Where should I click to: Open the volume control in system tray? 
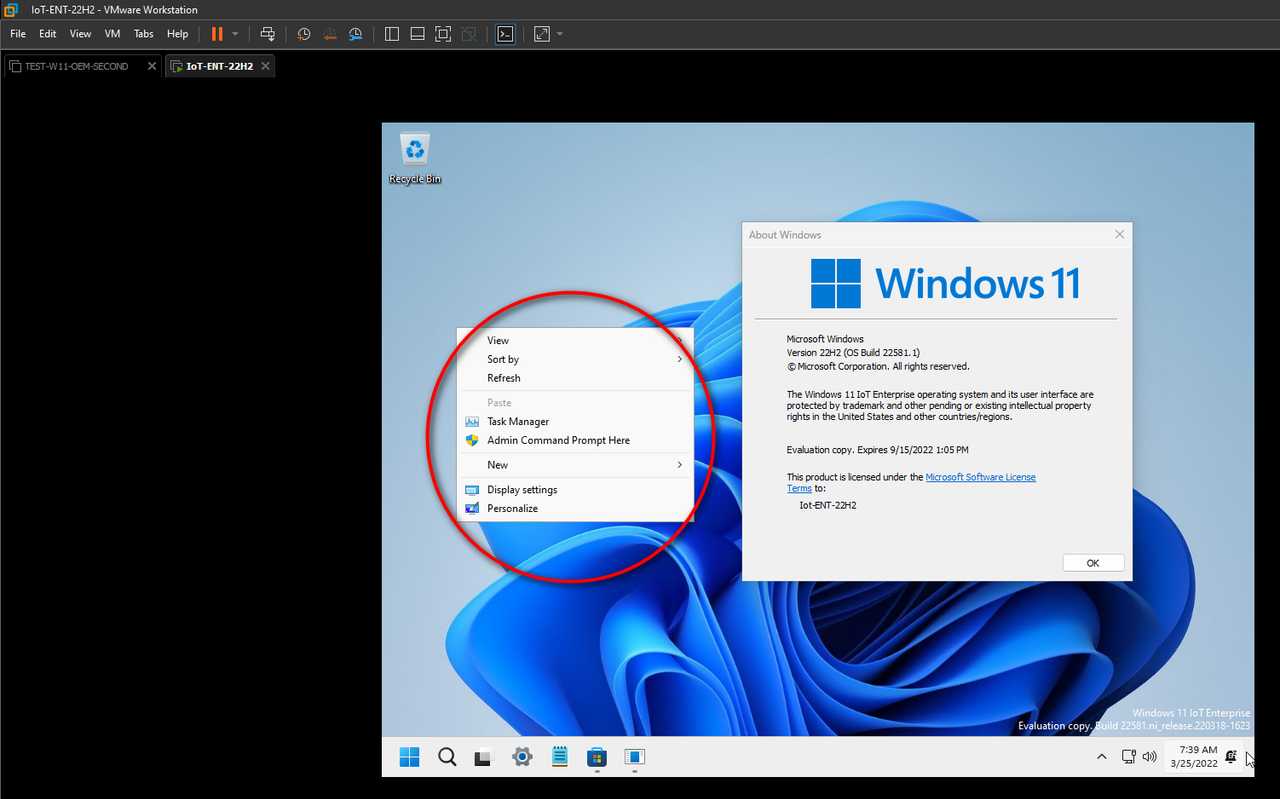tap(1149, 757)
